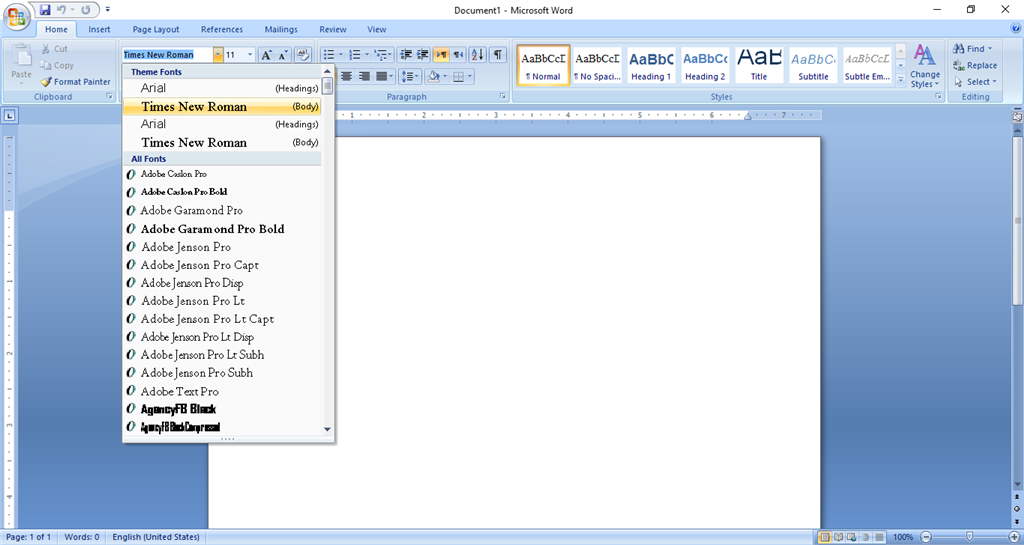Image resolution: width=1024 pixels, height=545 pixels.
Task: Click the Replace button
Action: point(974,65)
